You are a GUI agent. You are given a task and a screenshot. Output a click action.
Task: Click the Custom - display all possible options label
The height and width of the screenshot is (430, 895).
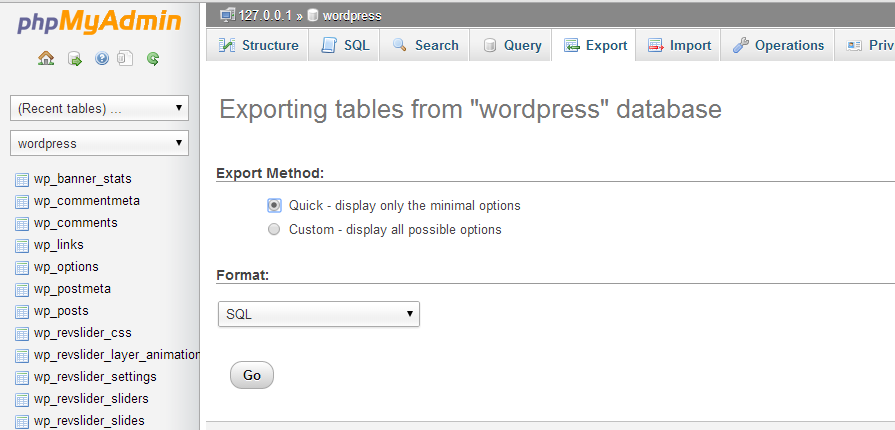point(395,230)
